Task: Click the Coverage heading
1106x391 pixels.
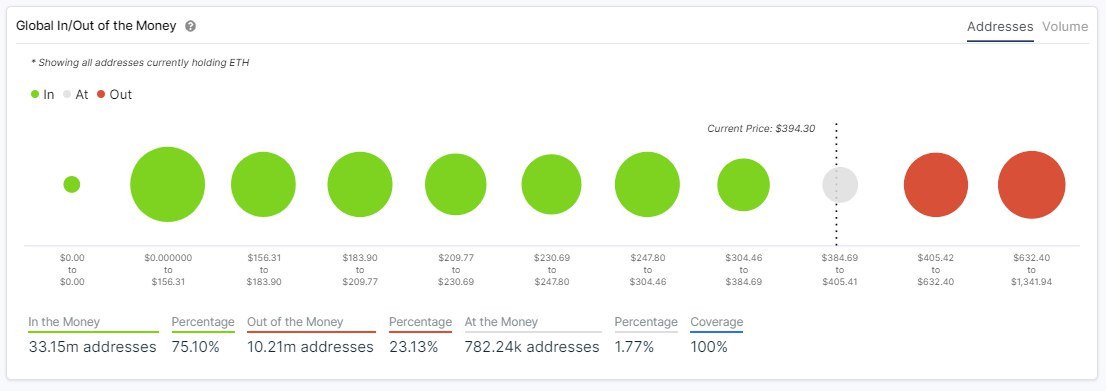Action: (717, 322)
